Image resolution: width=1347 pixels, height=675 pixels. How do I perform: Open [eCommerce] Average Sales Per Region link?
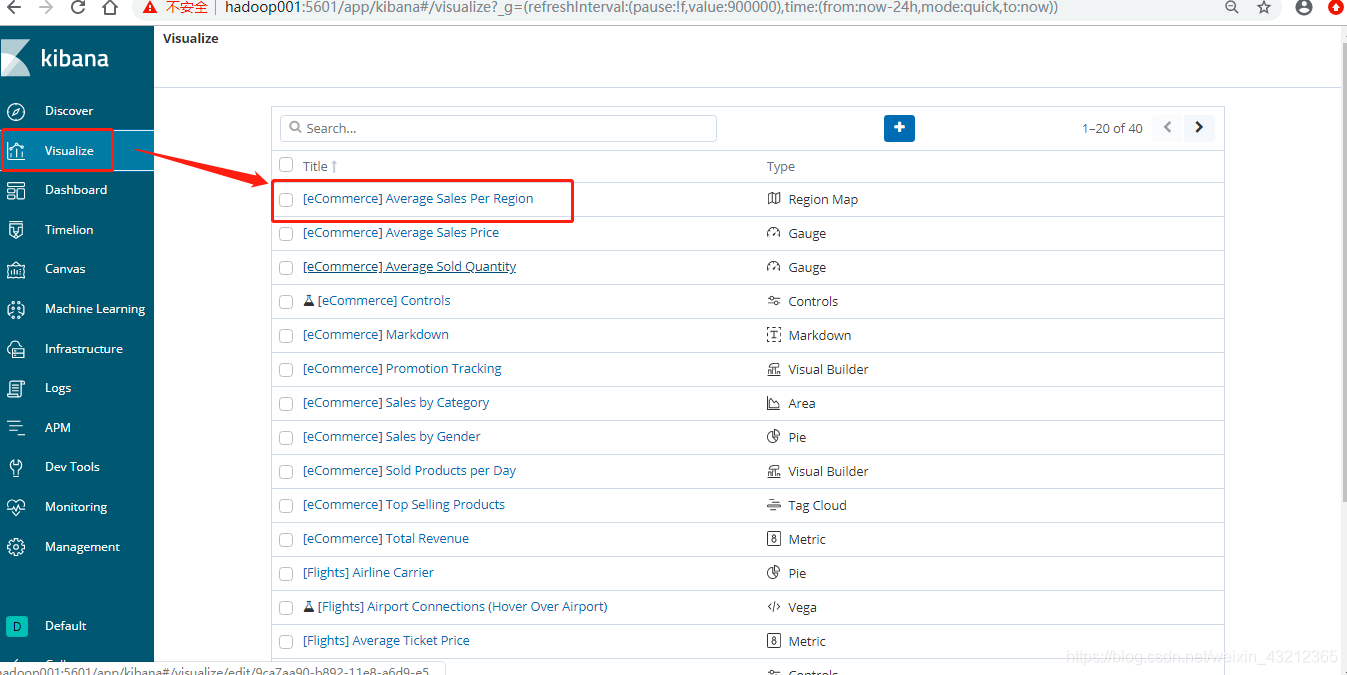pos(418,199)
